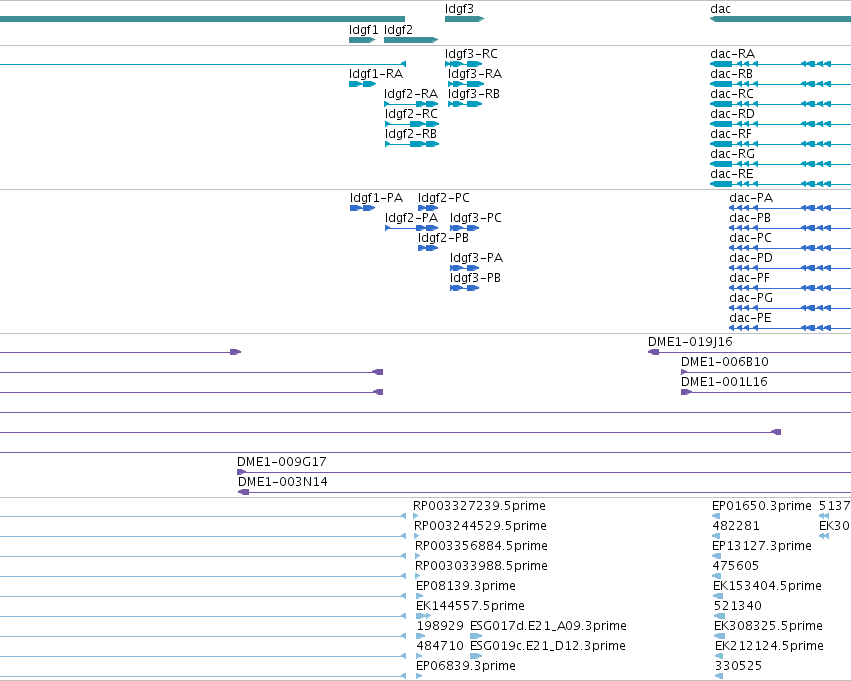
Task: Click the Idgf2-PC protein label
Action: tap(443, 198)
